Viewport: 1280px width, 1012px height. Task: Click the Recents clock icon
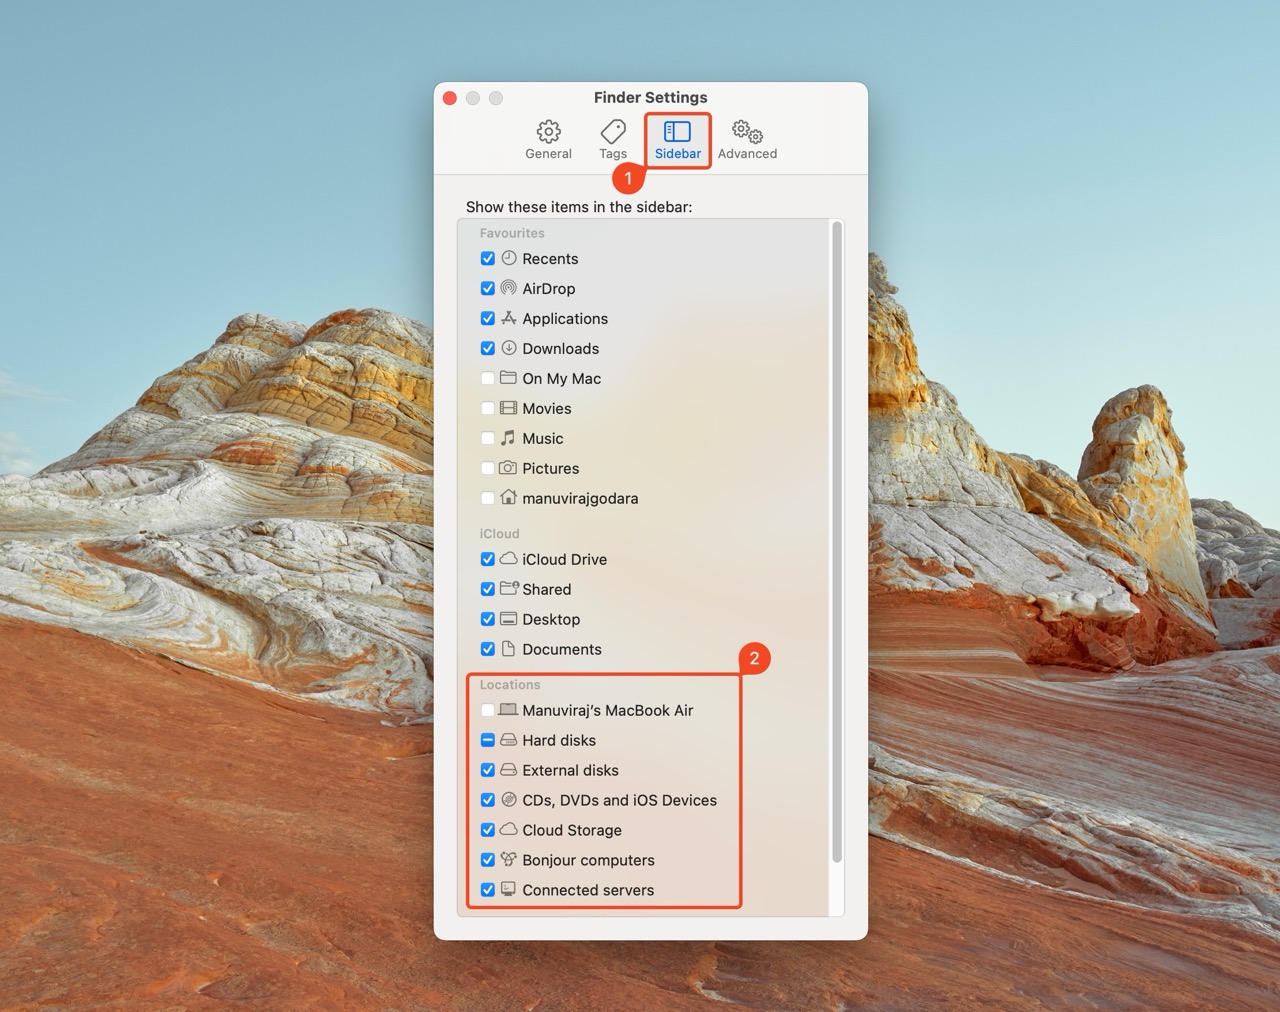pos(509,258)
